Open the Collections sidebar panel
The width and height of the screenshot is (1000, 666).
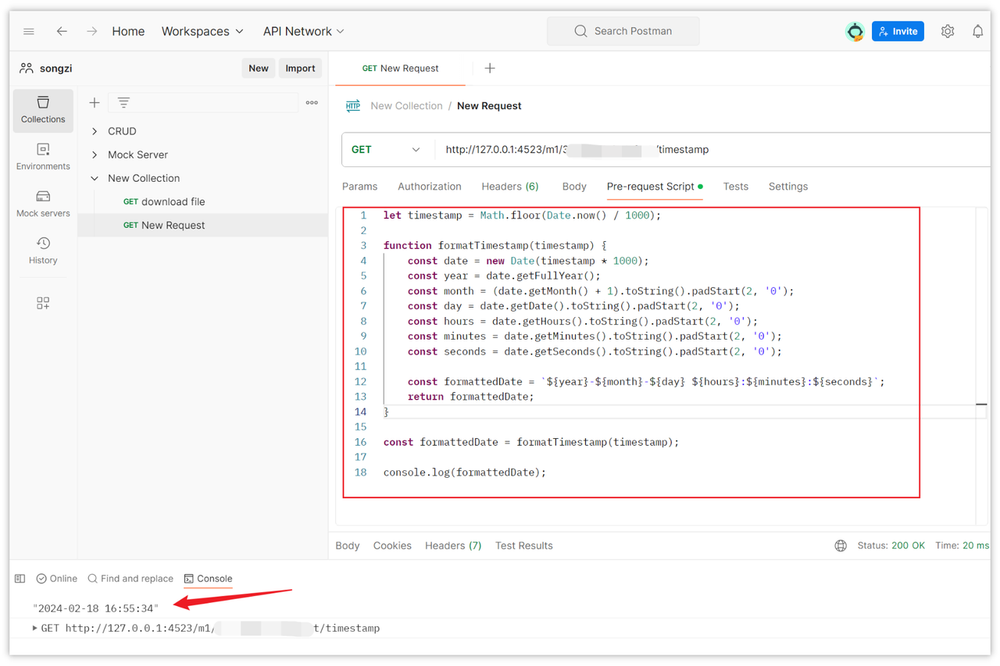coord(43,110)
